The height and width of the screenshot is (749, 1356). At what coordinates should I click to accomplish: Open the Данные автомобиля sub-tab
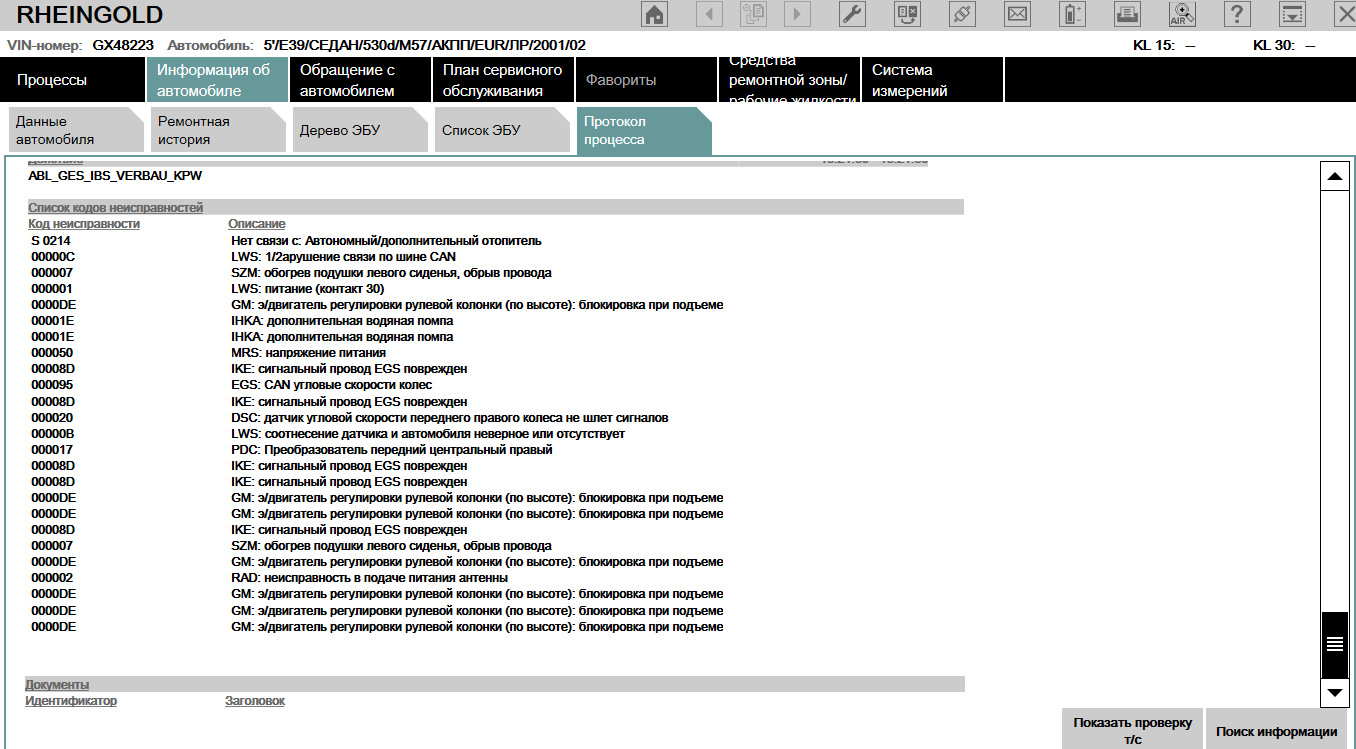[x=77, y=130]
